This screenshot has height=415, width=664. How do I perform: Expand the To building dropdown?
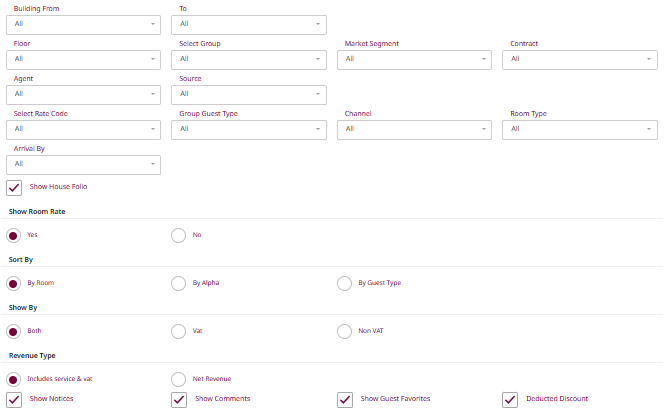(249, 24)
